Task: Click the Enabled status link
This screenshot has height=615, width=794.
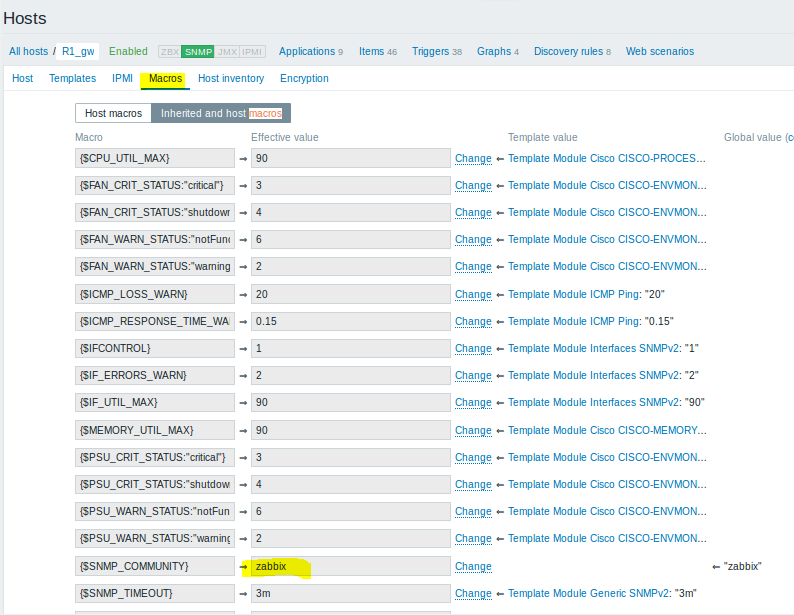Action: point(128,51)
